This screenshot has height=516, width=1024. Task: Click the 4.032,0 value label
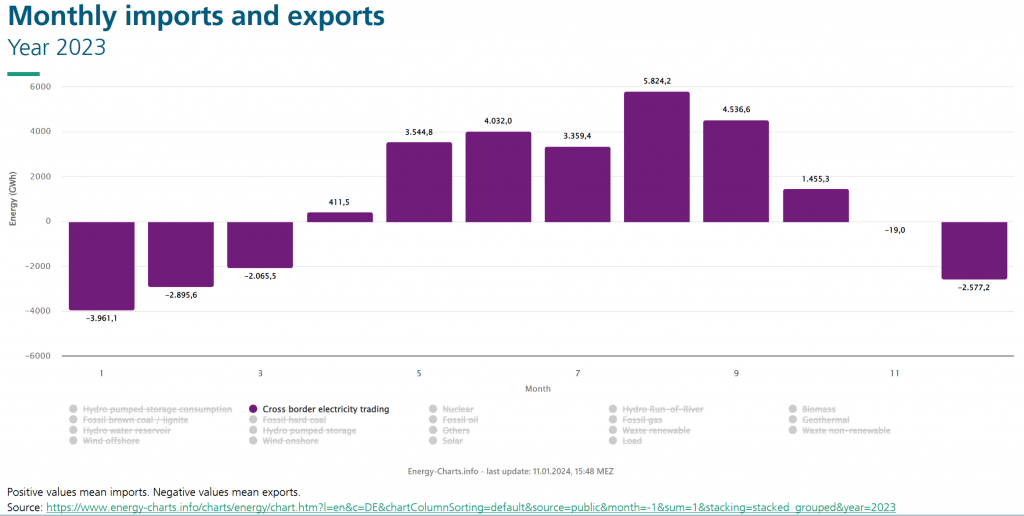(x=498, y=121)
